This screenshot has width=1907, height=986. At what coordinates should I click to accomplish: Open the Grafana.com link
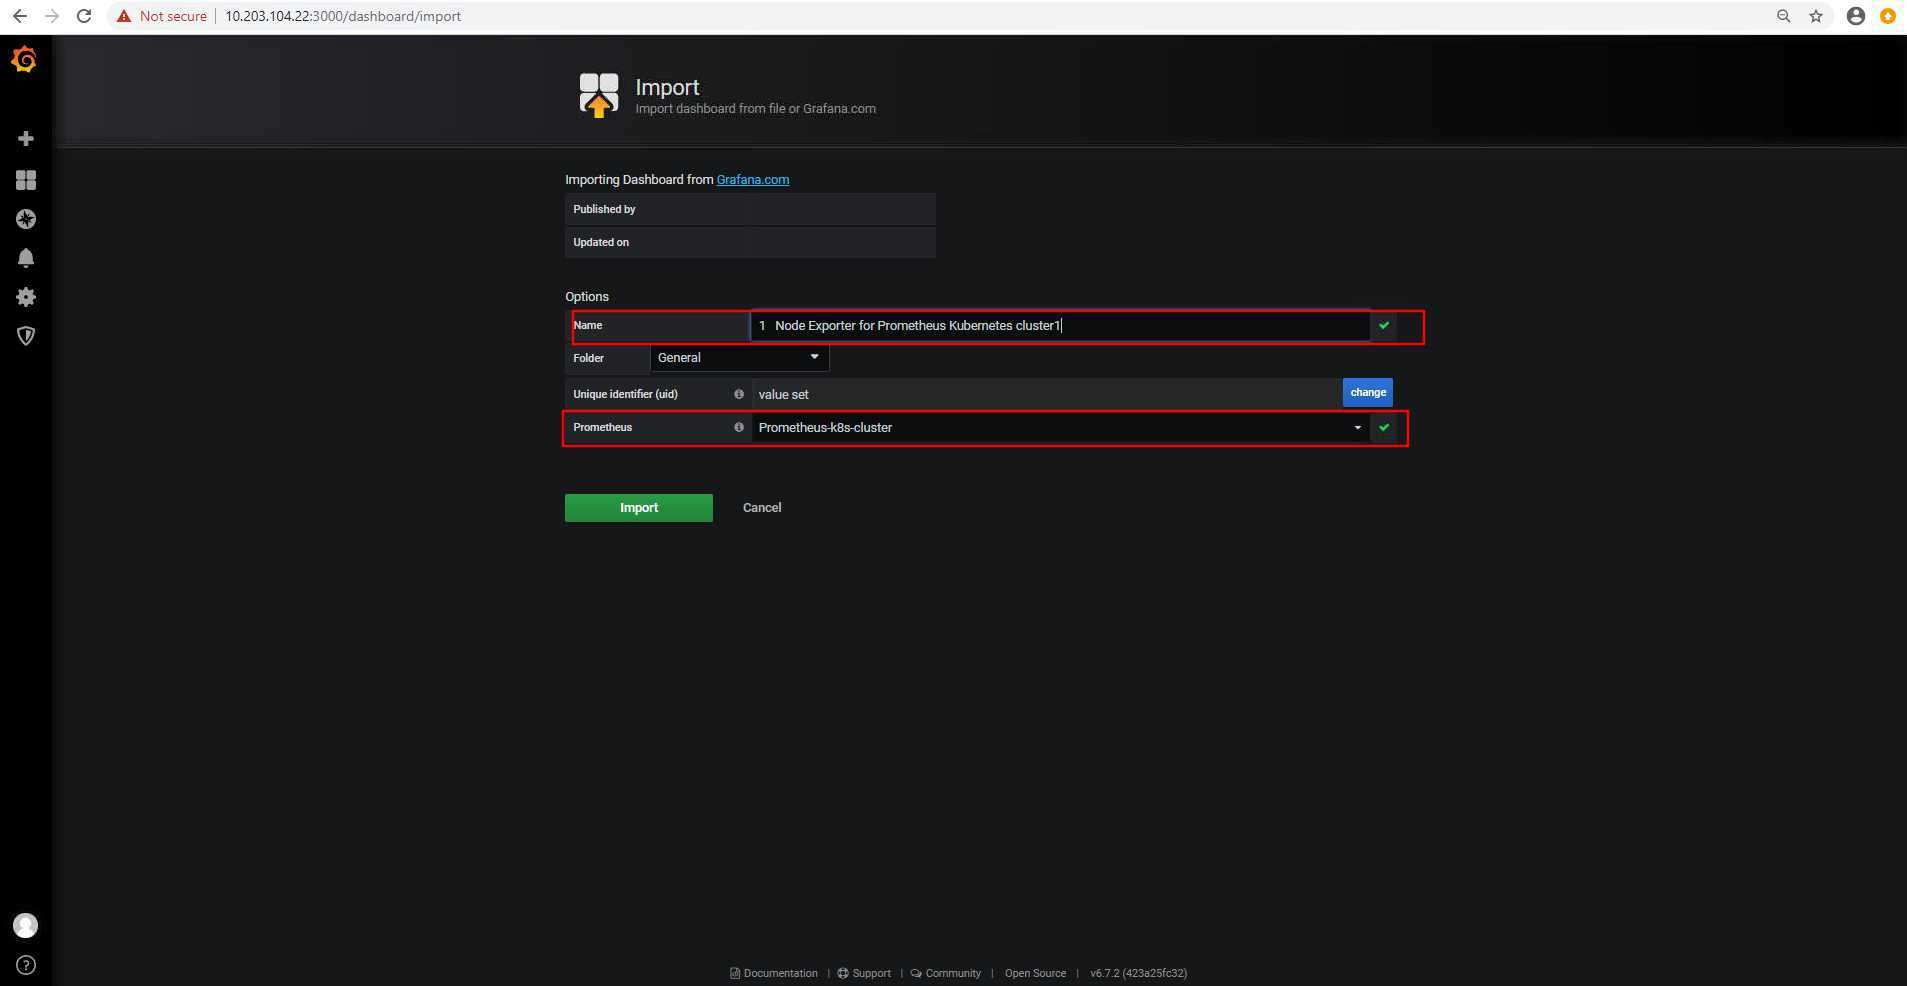pos(753,180)
